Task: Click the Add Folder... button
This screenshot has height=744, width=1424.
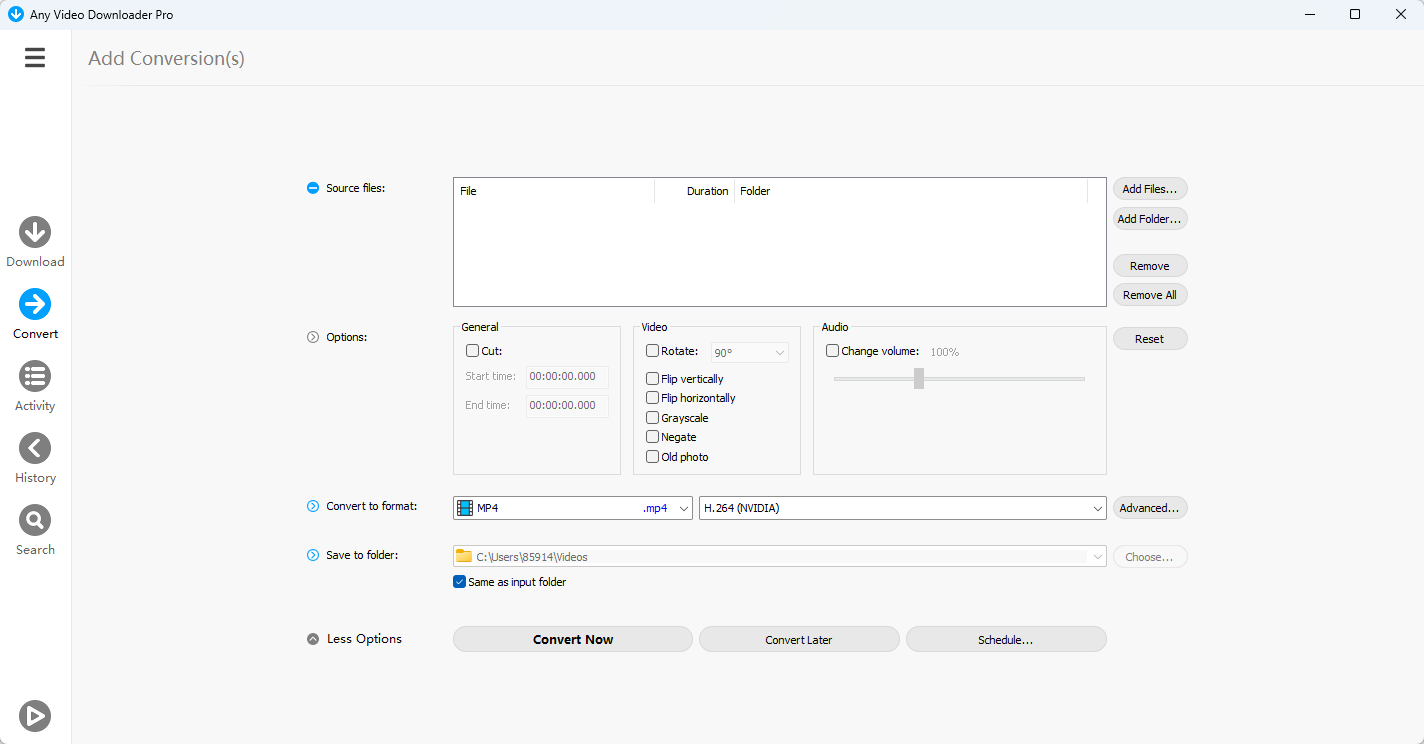Action: (x=1150, y=219)
